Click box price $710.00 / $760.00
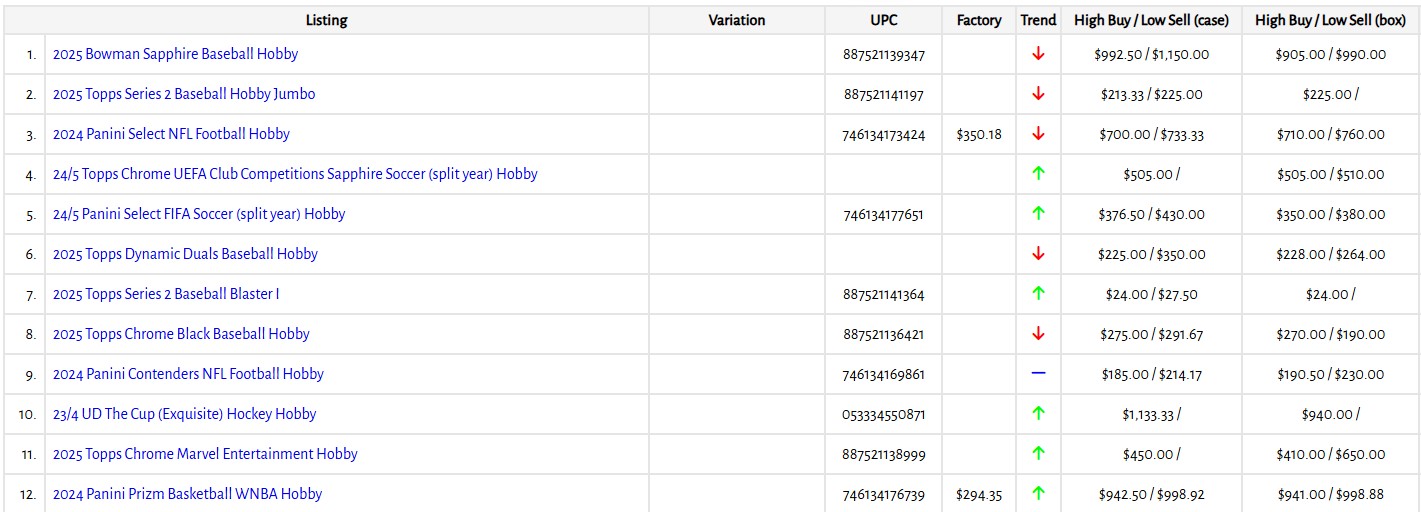1421x512 pixels. click(1331, 135)
